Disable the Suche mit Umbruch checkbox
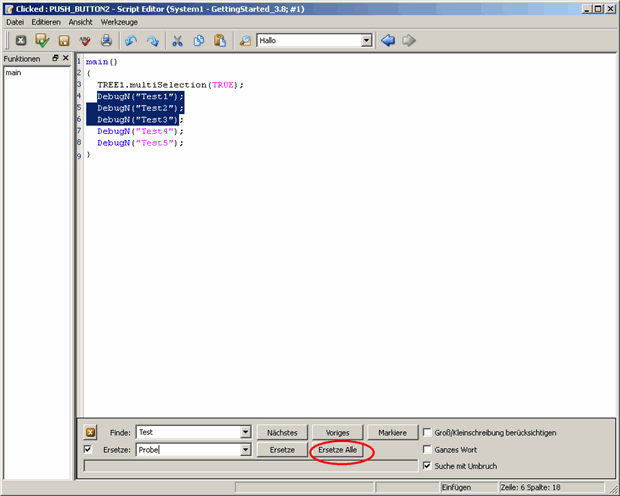 point(427,466)
